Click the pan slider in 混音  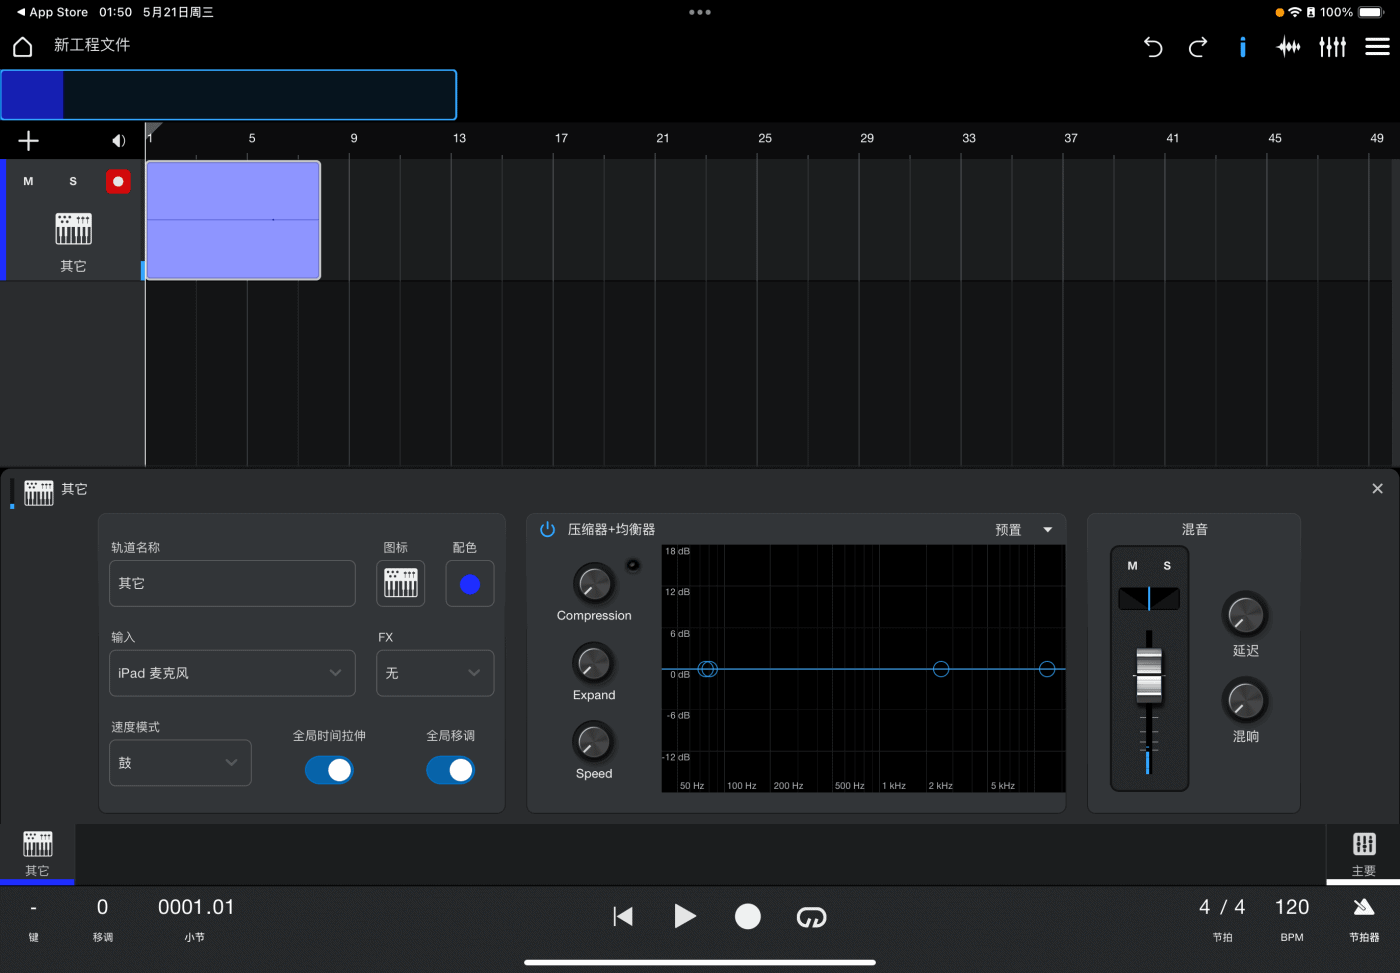1149,599
